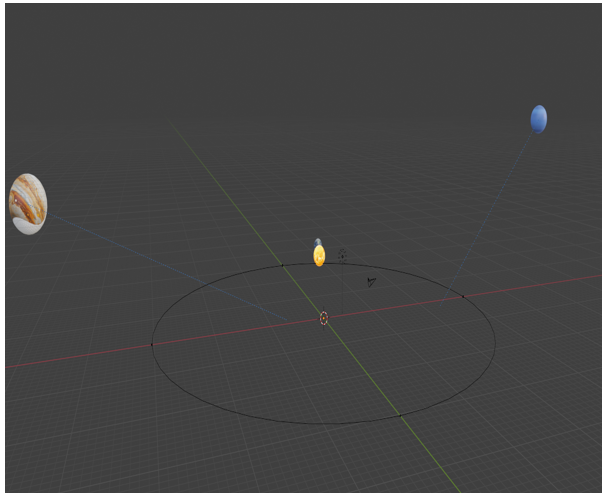Screen dimensions: 609x493
Task: Click the red-white 3D cursor at origin
Action: [324, 318]
